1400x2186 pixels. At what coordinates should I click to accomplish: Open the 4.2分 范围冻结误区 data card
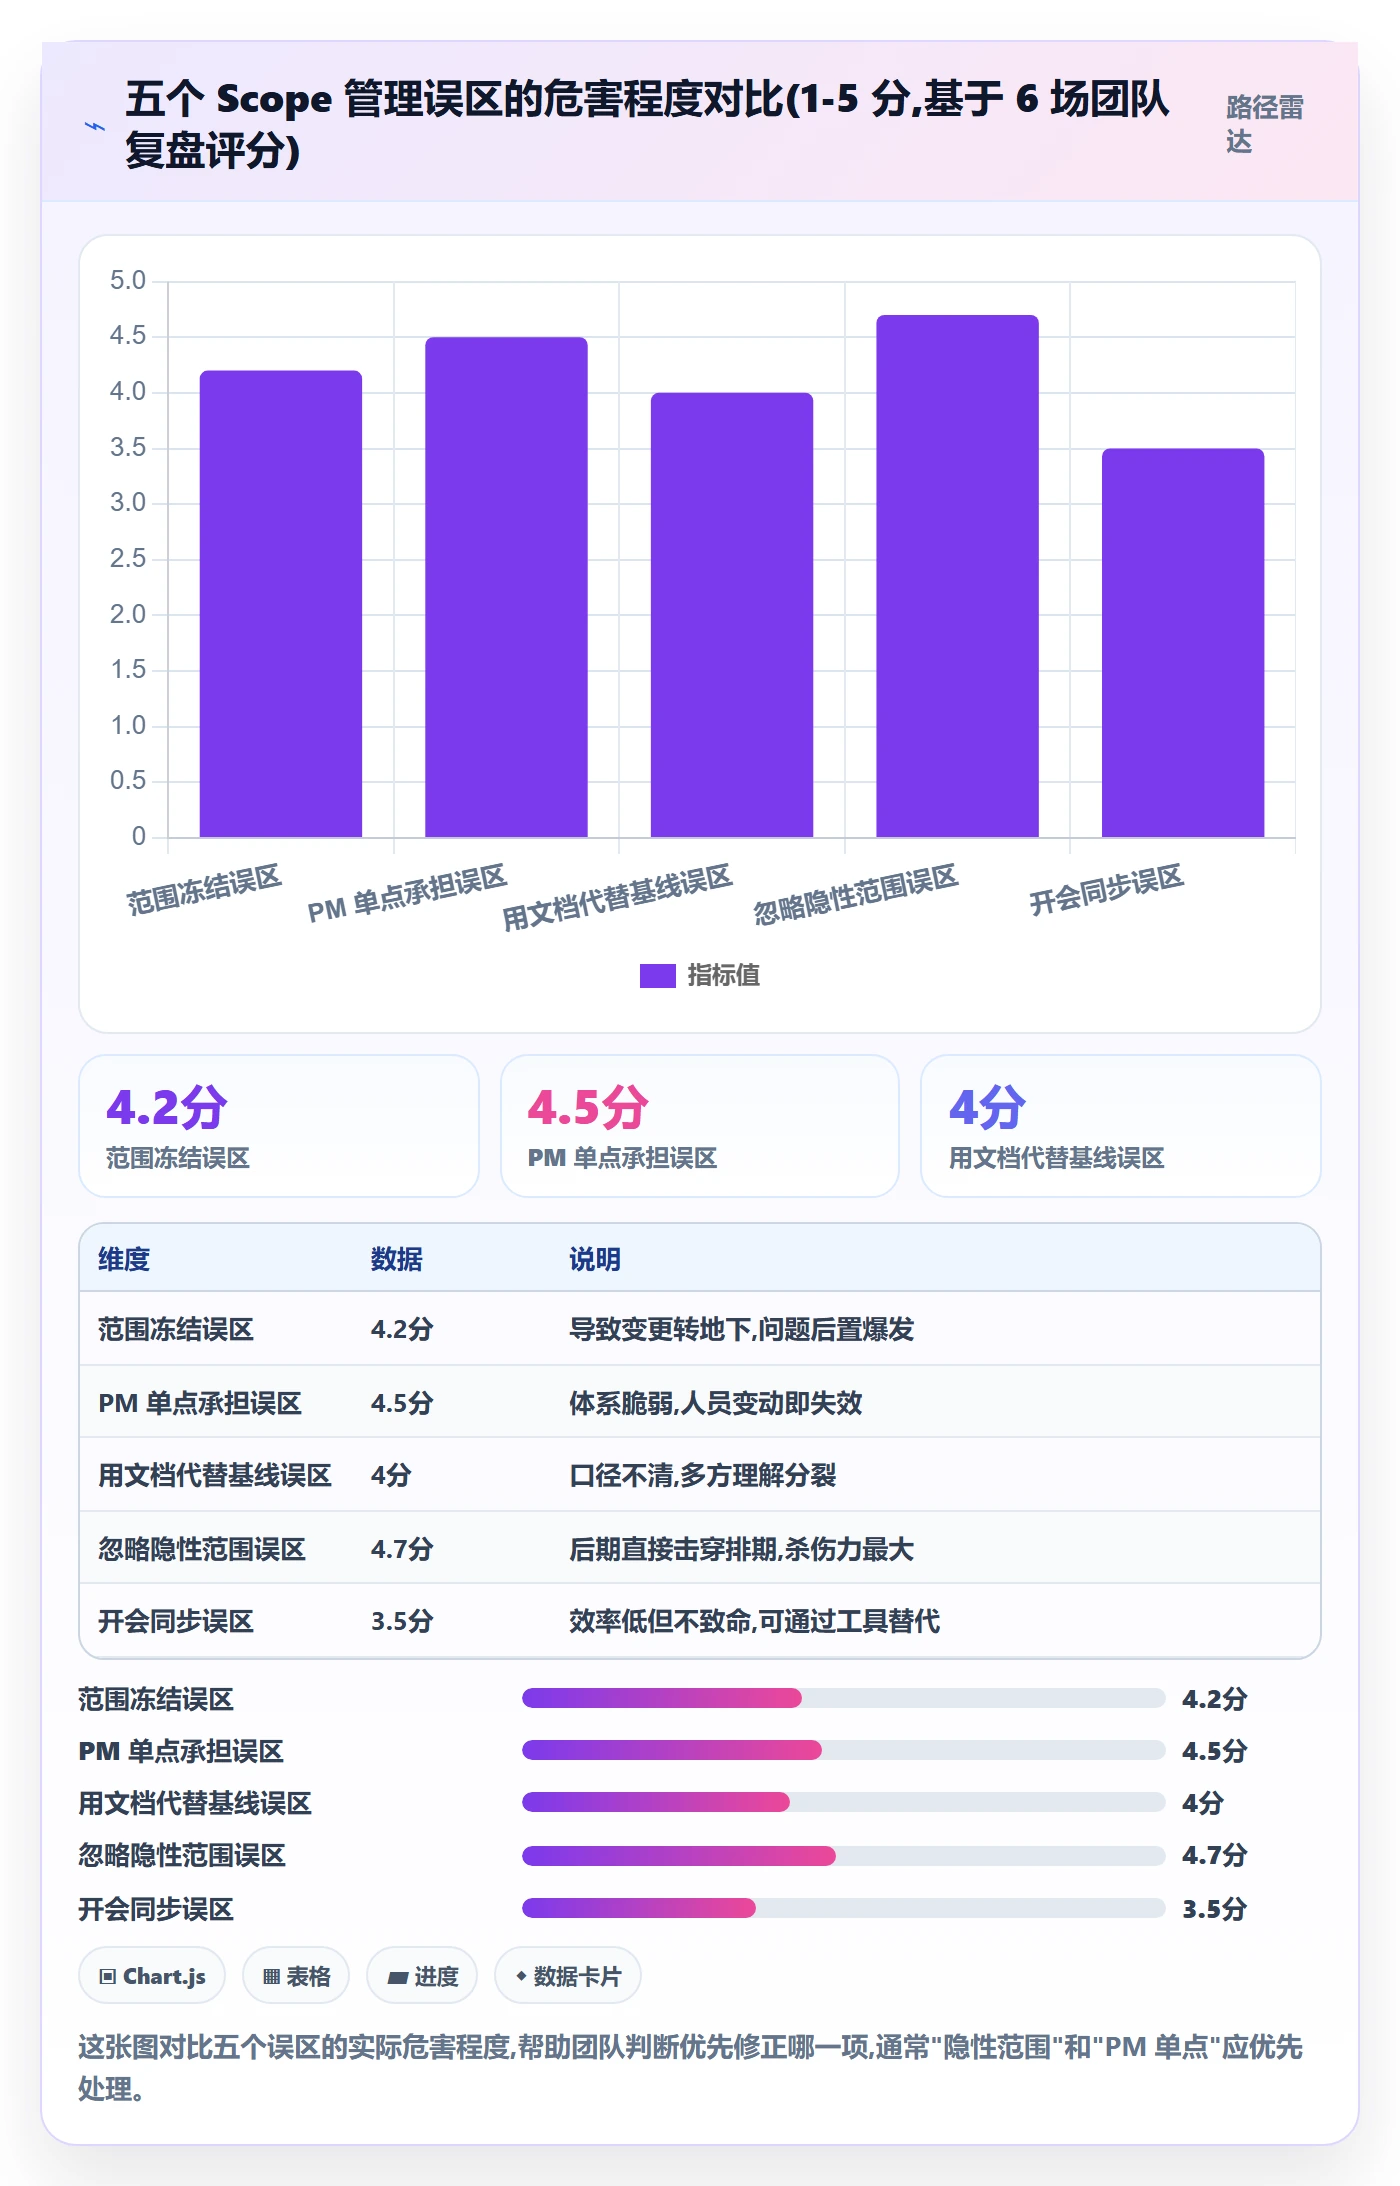pyautogui.click(x=279, y=1126)
